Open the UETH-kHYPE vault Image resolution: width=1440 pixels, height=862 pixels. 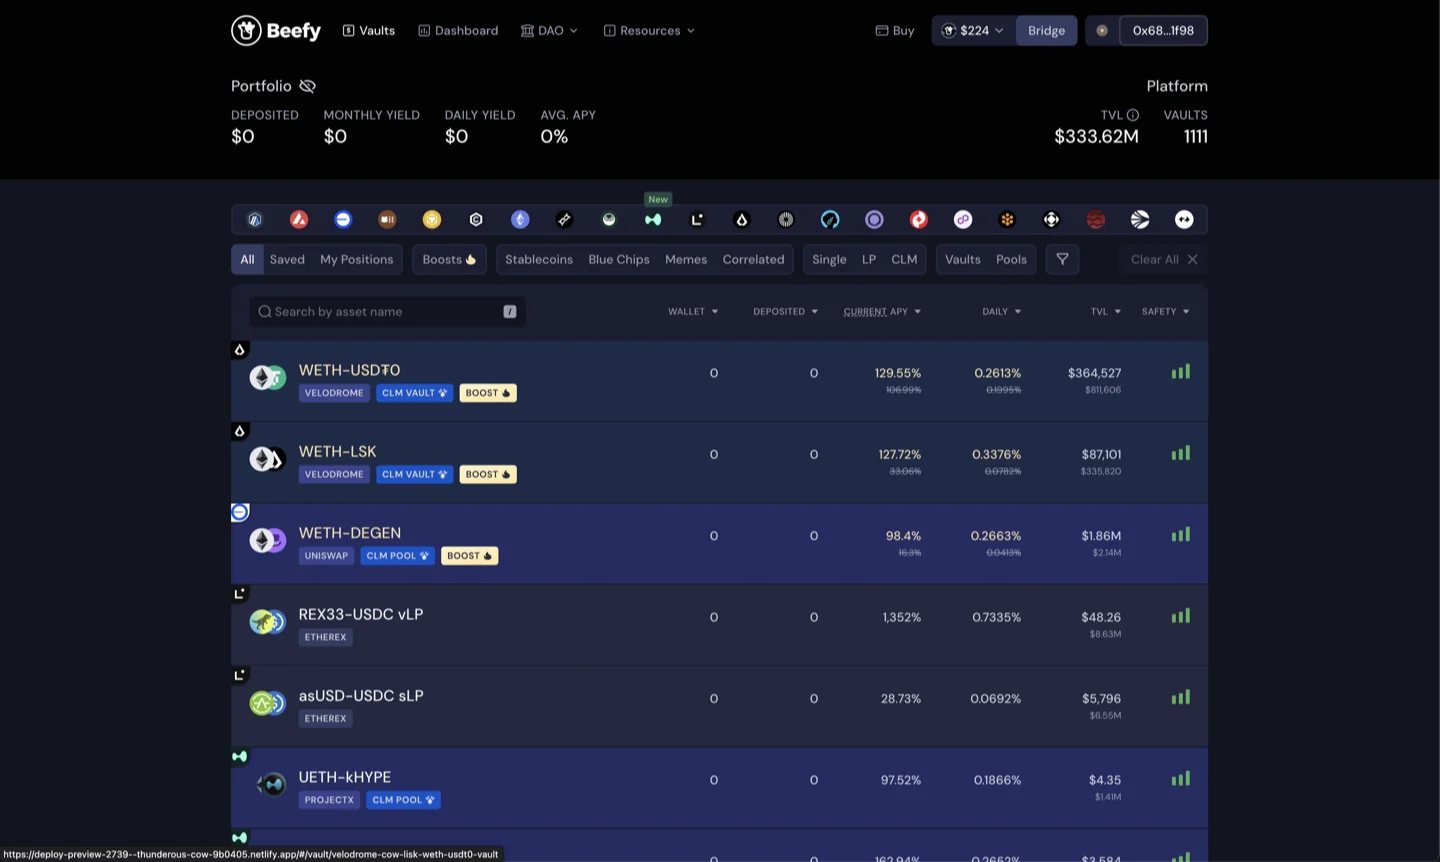click(719, 788)
